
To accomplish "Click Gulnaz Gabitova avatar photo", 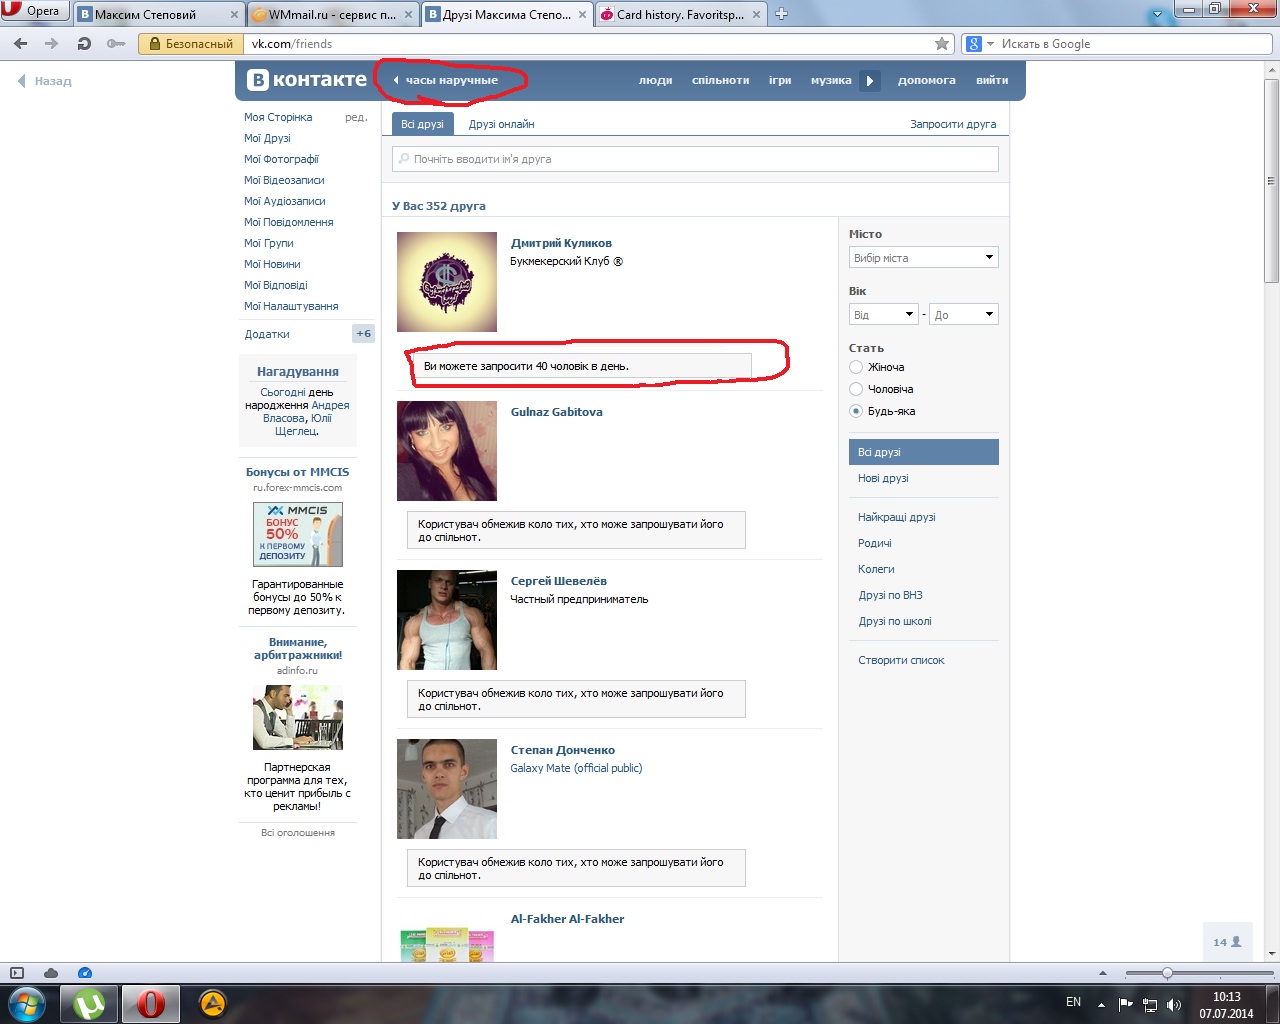I will coord(447,451).
